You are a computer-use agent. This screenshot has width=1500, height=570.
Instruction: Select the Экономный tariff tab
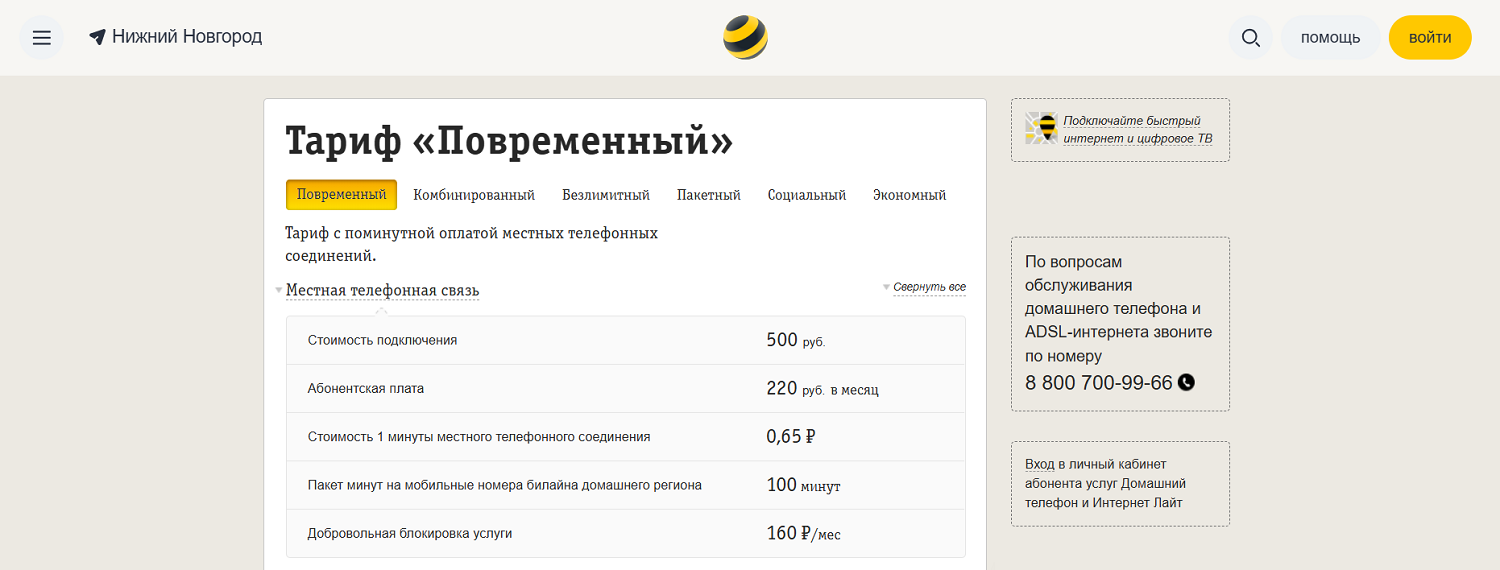tap(909, 195)
